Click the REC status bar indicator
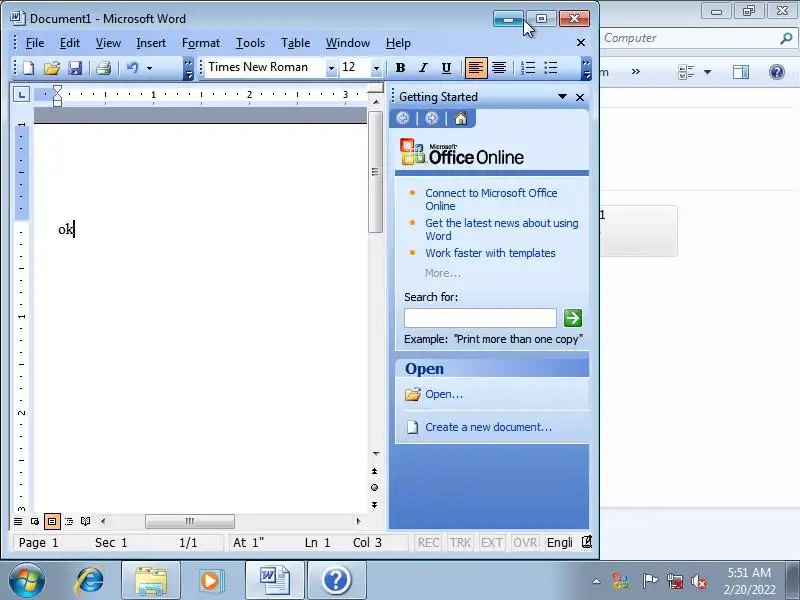Screen dimensions: 800x600 428,542
